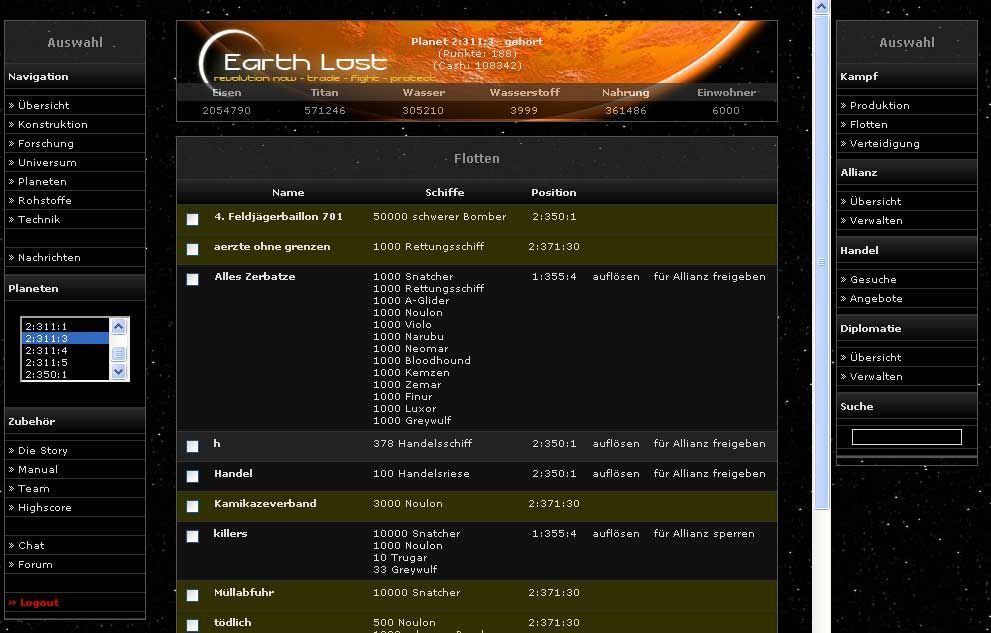Open Universum in the left menu

pyautogui.click(x=47, y=162)
